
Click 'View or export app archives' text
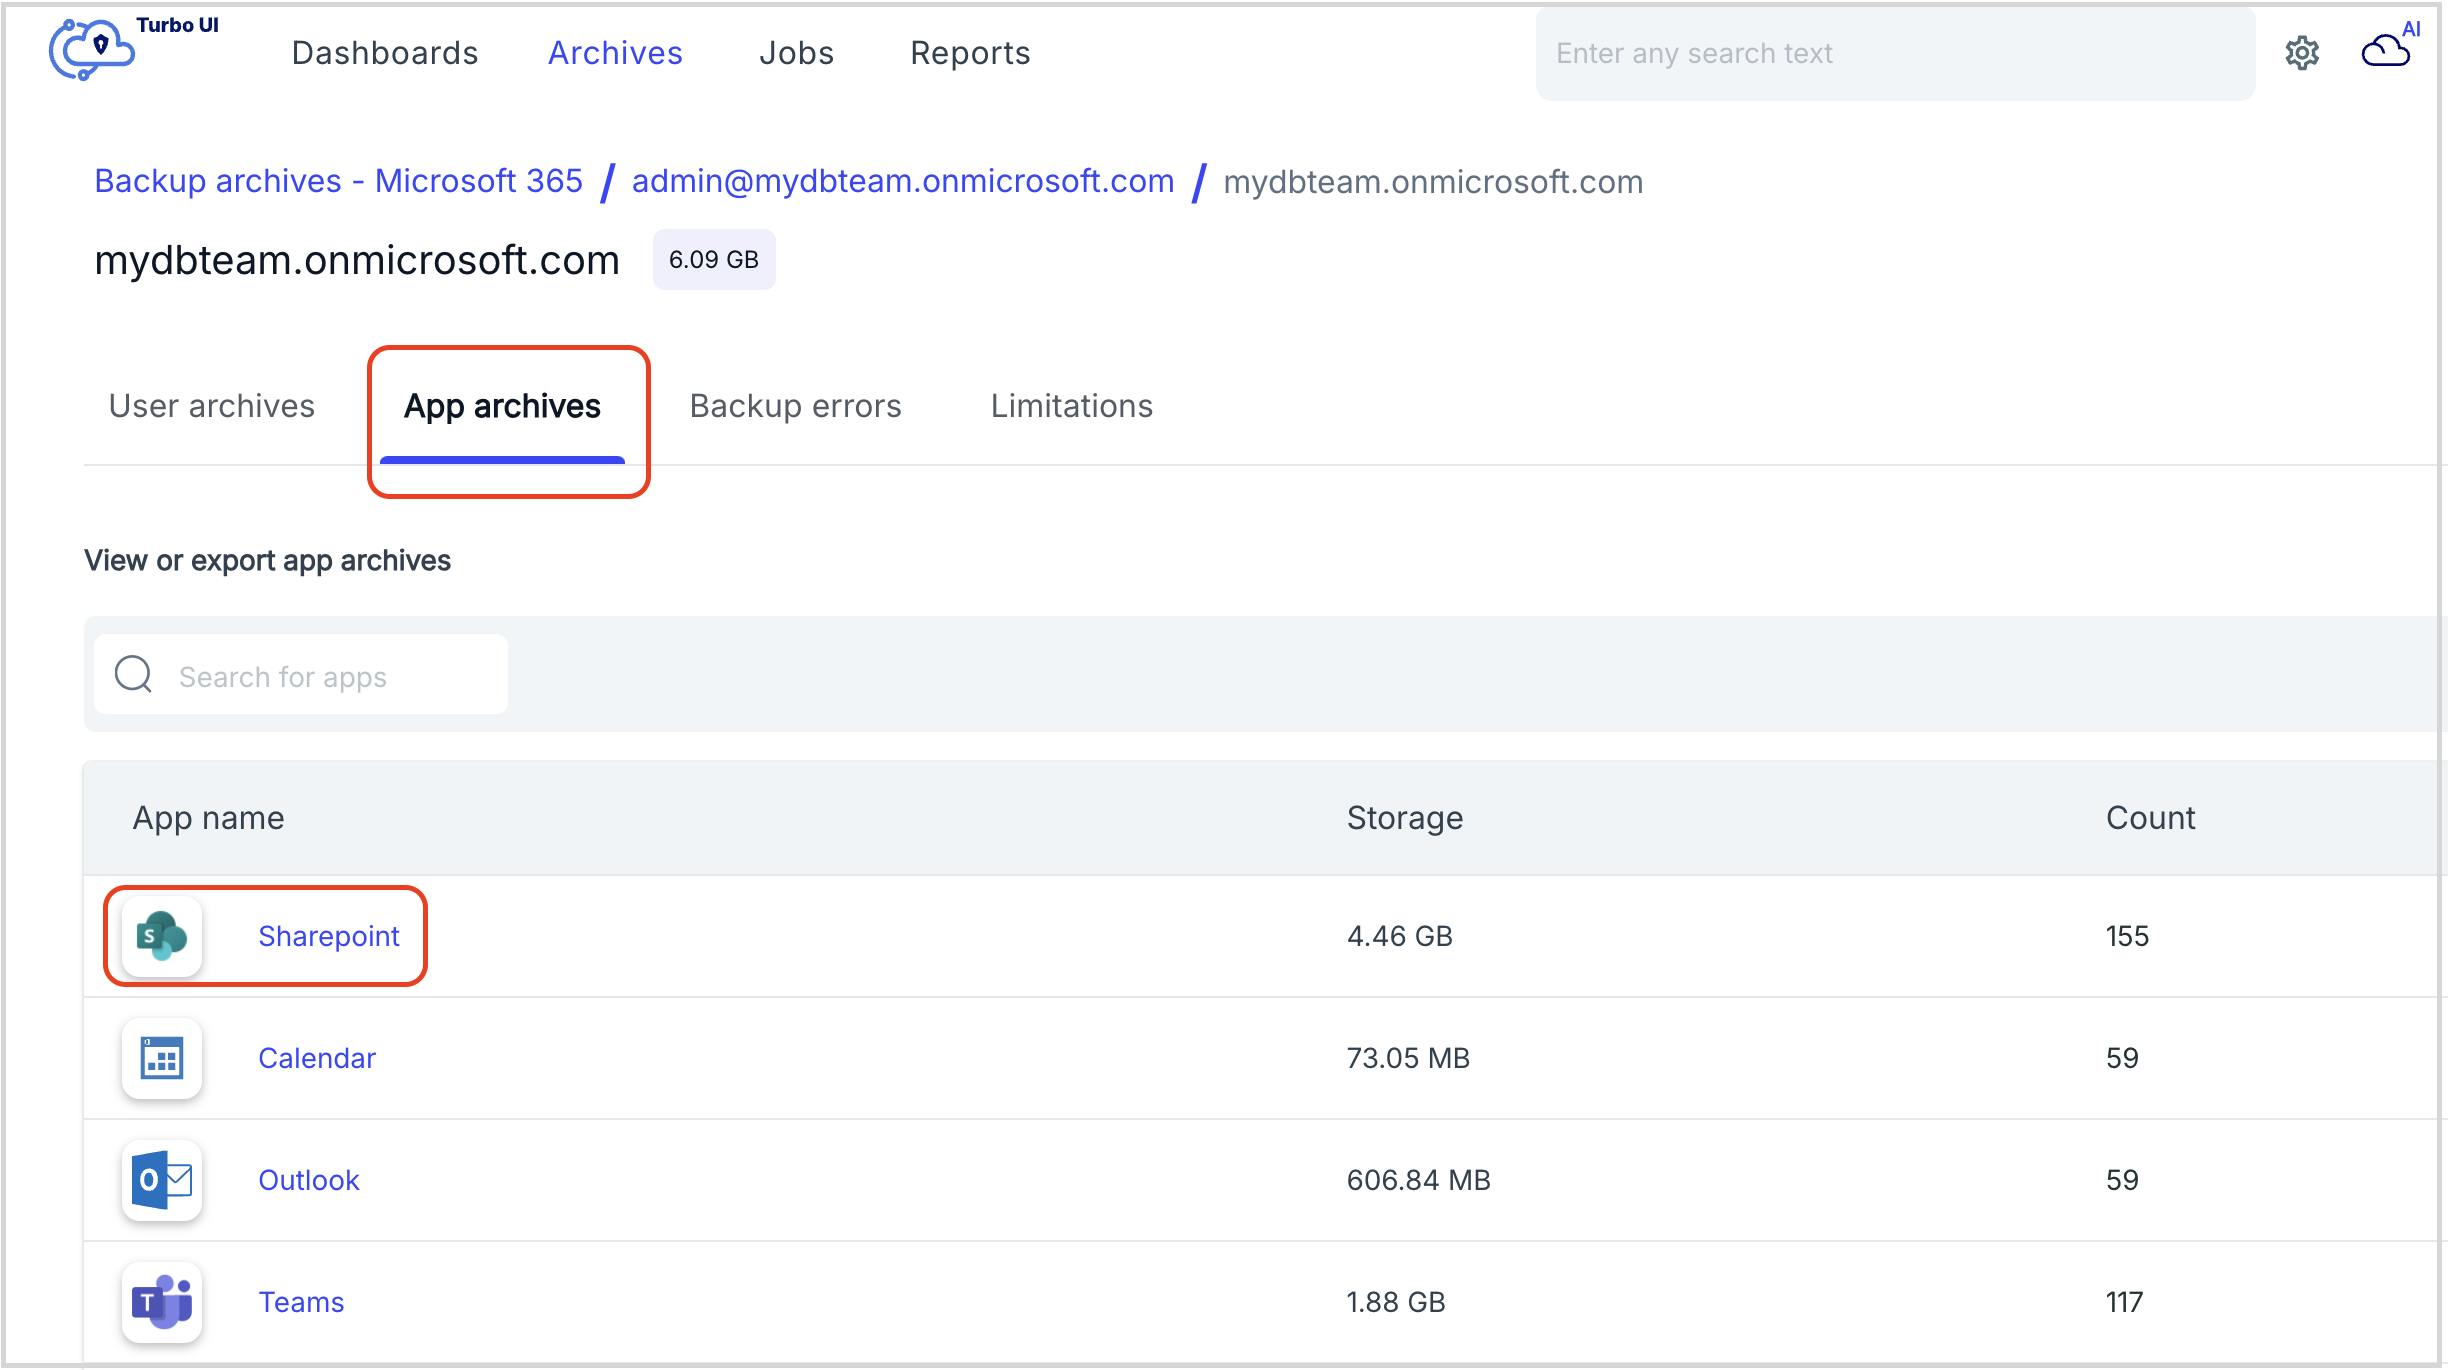coord(268,561)
